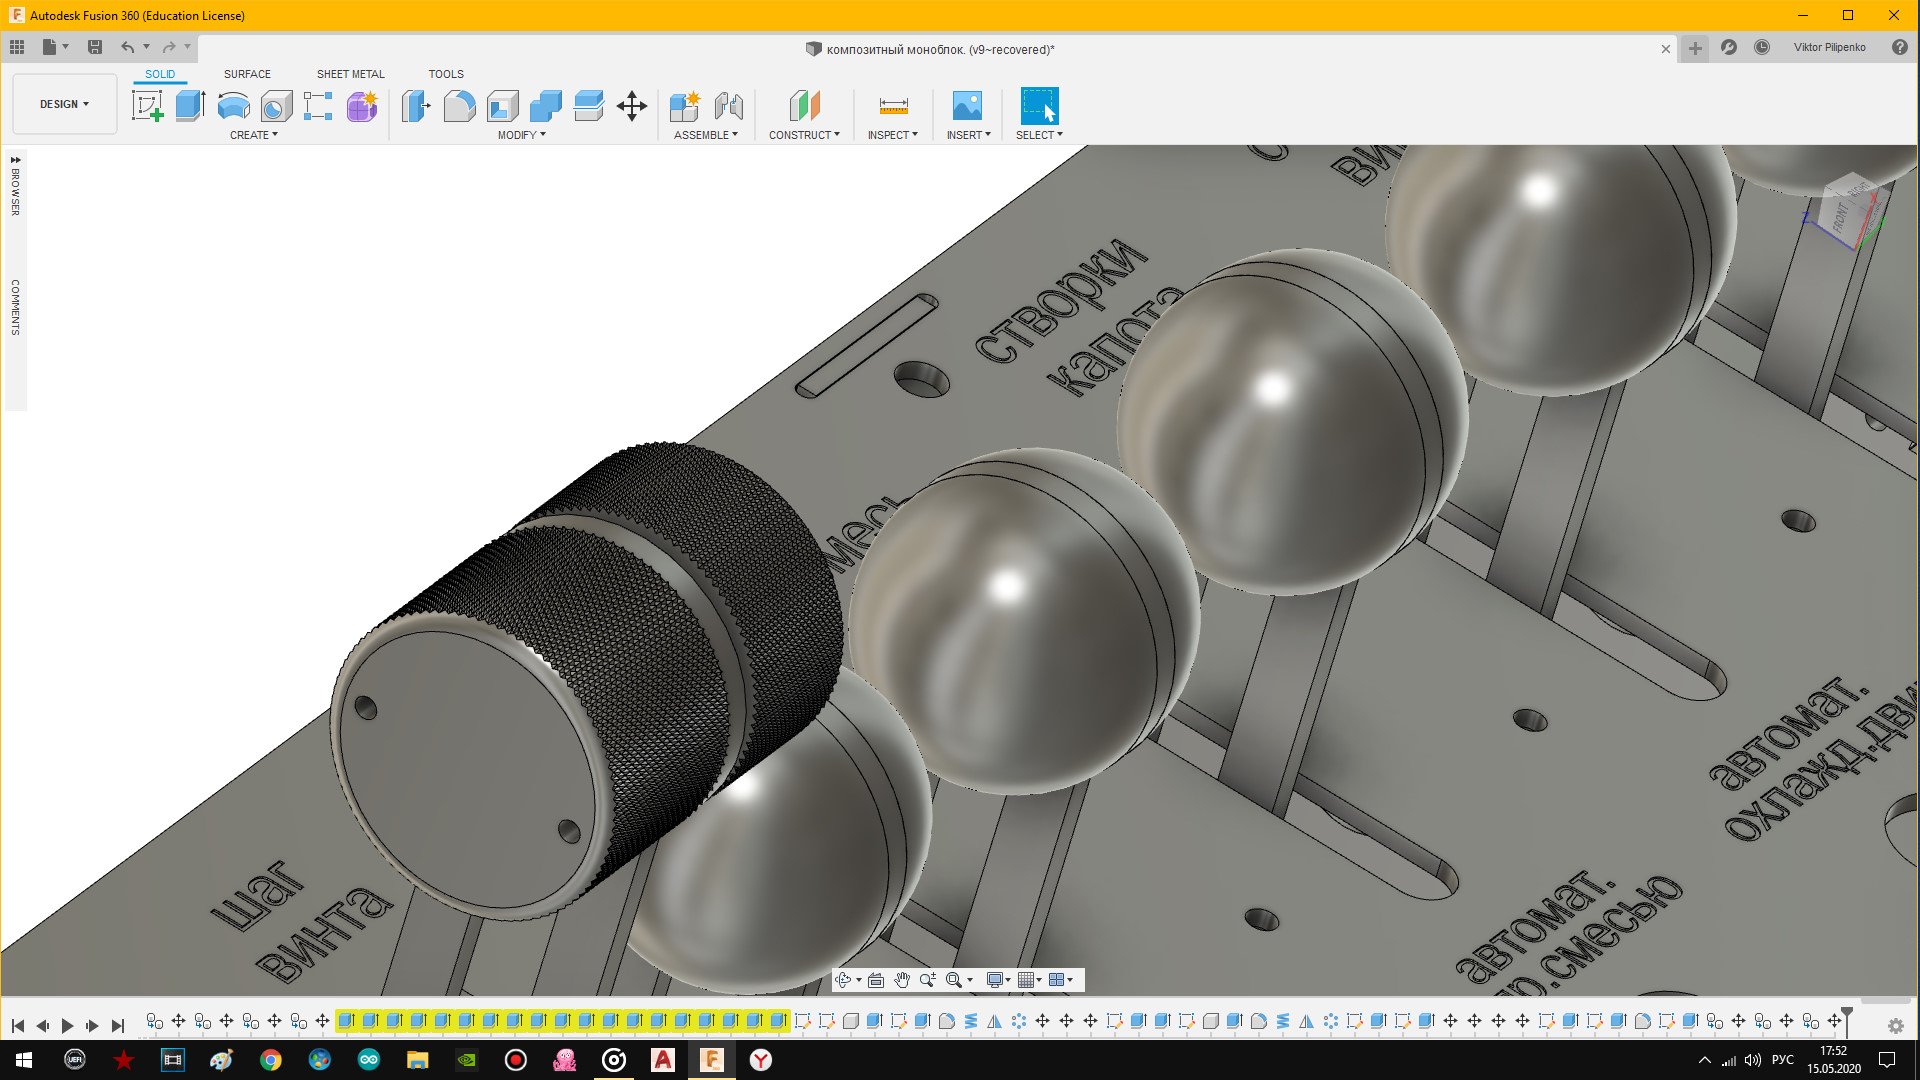Select the Create Sketch tool
This screenshot has height=1080, width=1920.
point(147,106)
